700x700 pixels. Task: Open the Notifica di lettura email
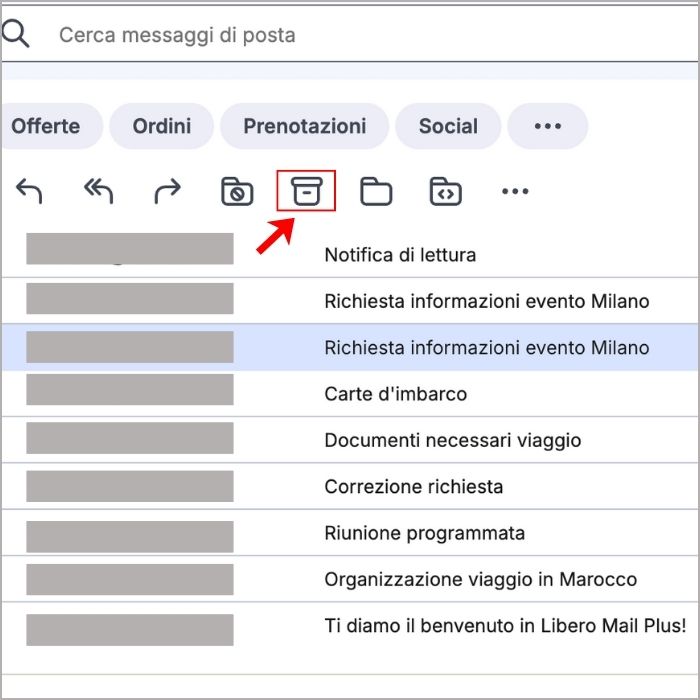350,255
